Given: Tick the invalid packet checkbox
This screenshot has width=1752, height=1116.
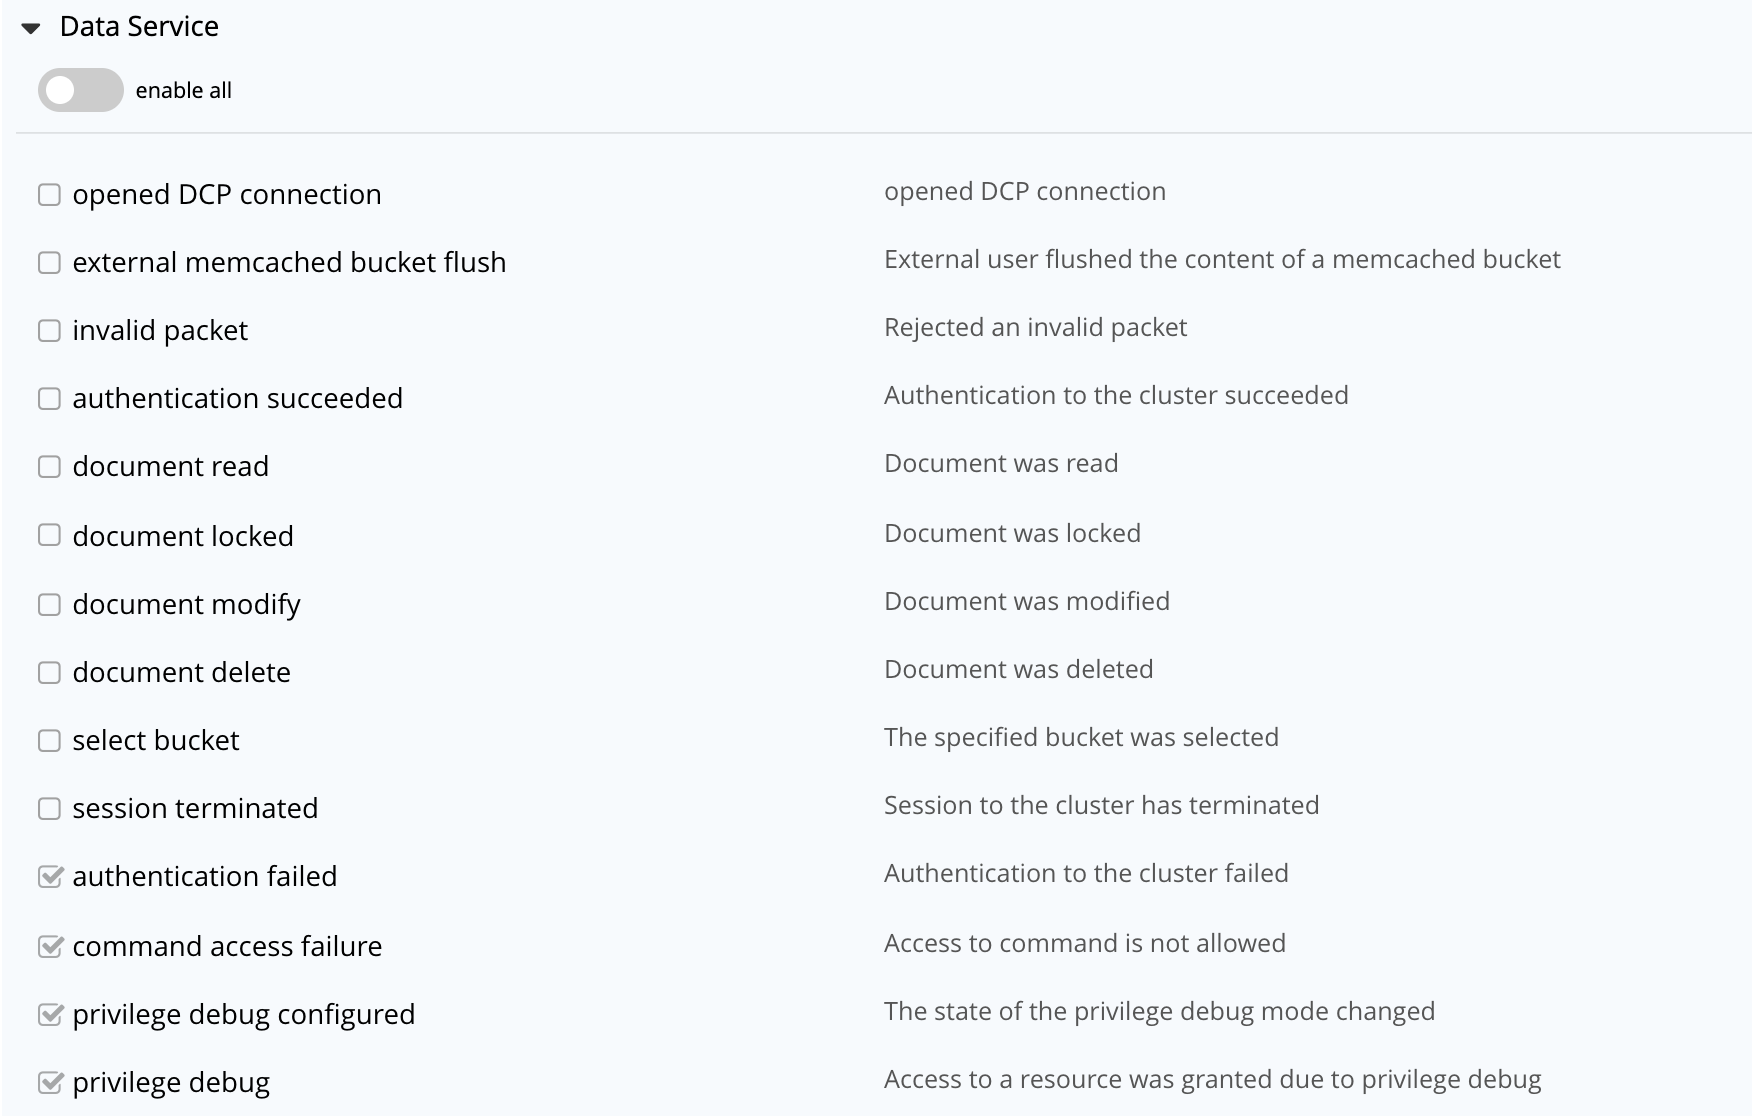Looking at the screenshot, I should click(49, 330).
